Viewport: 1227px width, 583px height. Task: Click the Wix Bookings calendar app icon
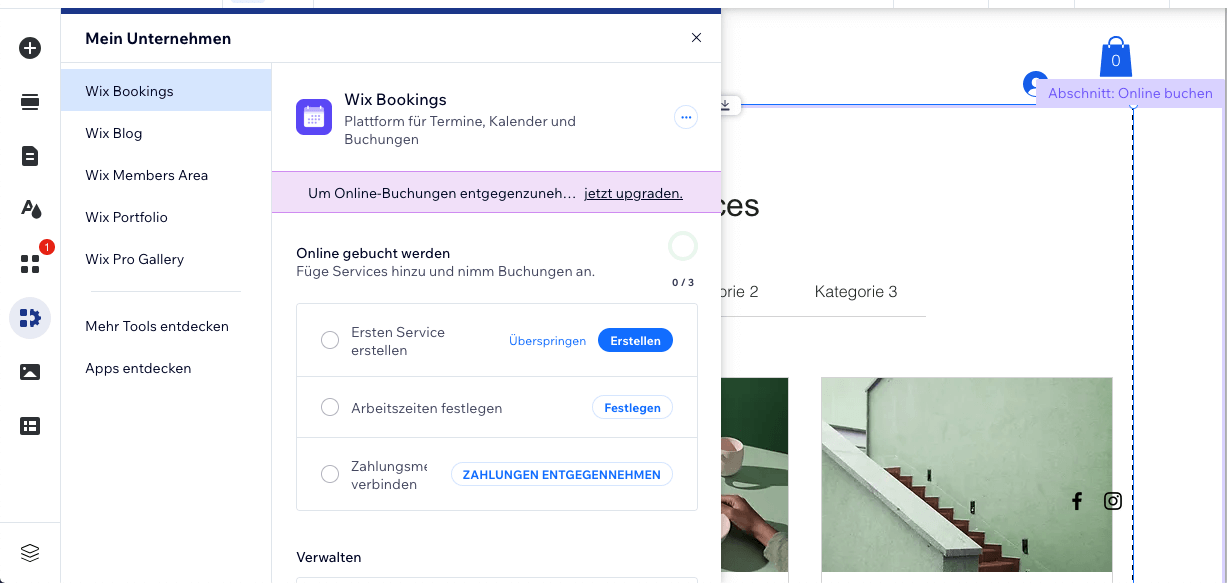point(314,117)
